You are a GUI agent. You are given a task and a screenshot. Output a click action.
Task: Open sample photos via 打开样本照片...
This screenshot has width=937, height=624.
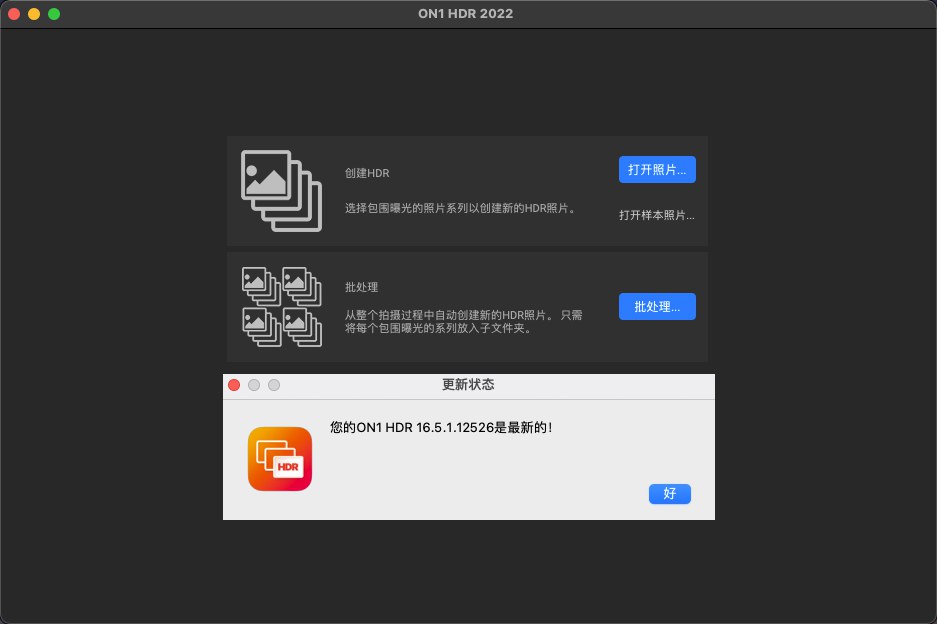click(656, 215)
